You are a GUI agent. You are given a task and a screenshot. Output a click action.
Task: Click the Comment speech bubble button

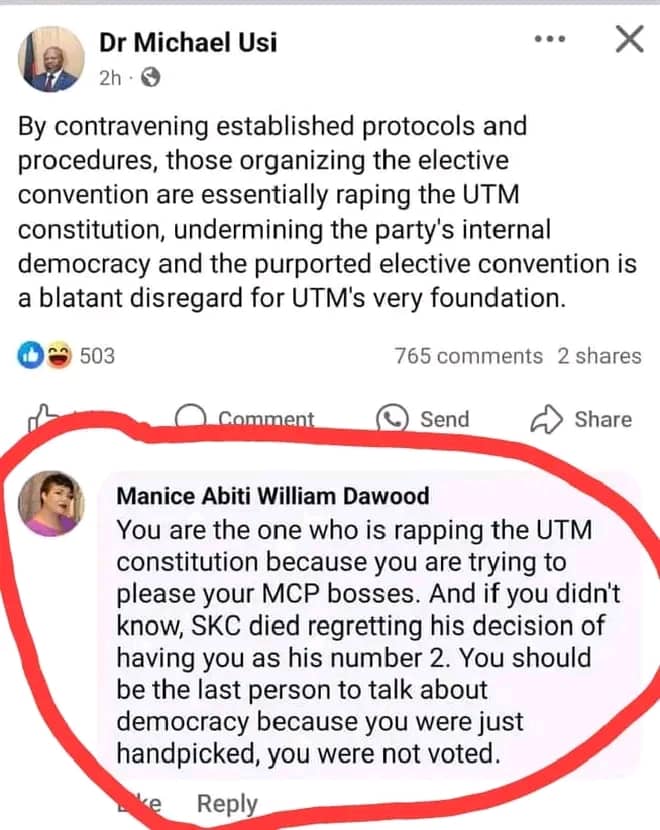(x=192, y=419)
